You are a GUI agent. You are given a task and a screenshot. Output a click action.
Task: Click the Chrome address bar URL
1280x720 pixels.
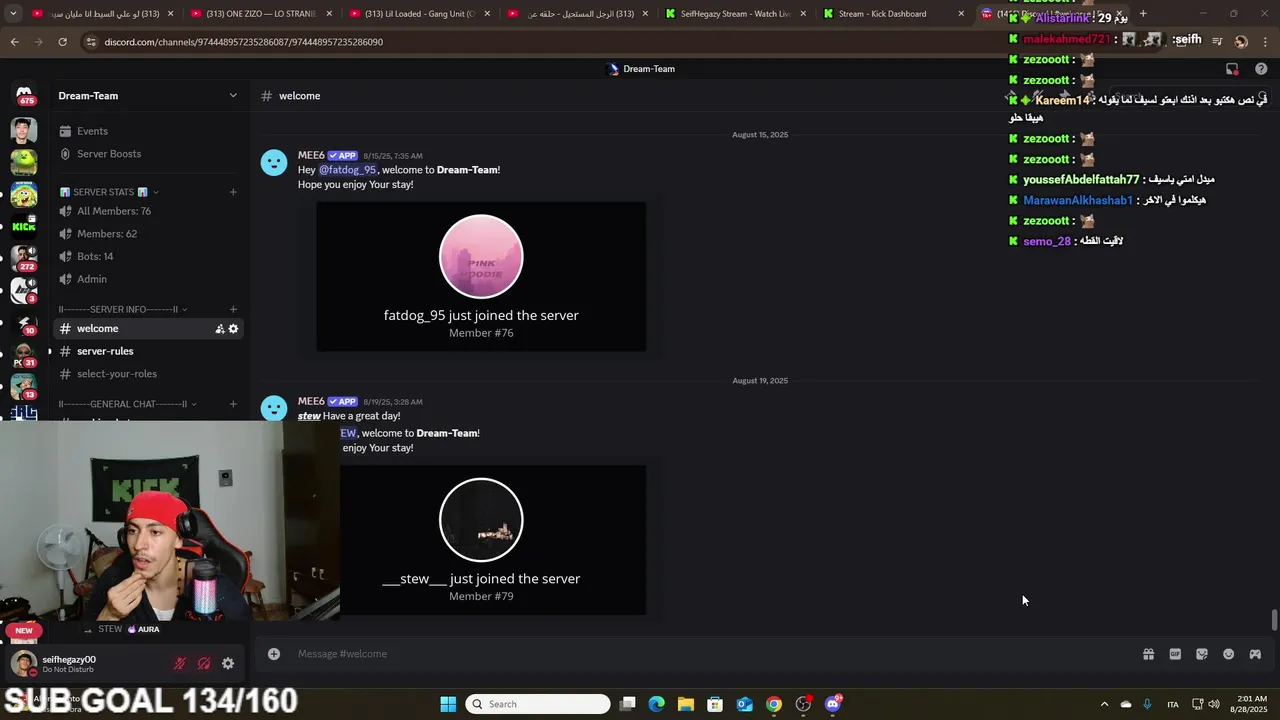(x=244, y=42)
